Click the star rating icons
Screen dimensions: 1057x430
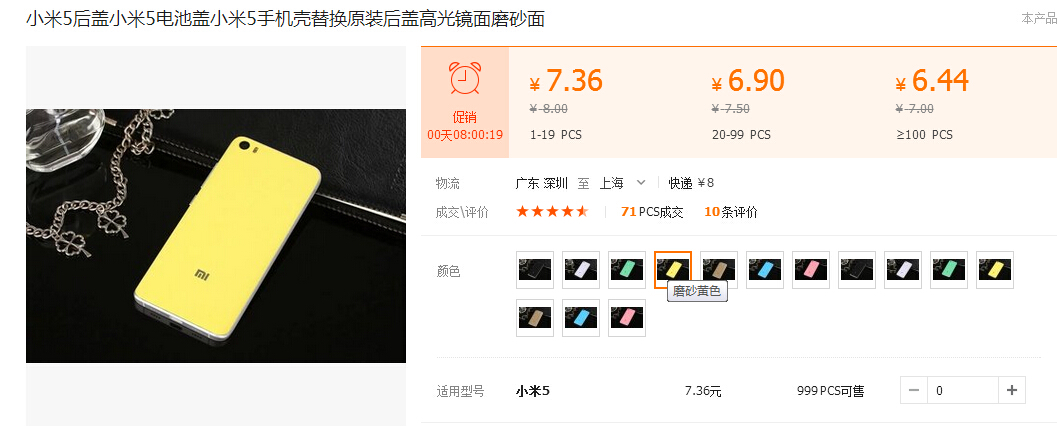552,212
